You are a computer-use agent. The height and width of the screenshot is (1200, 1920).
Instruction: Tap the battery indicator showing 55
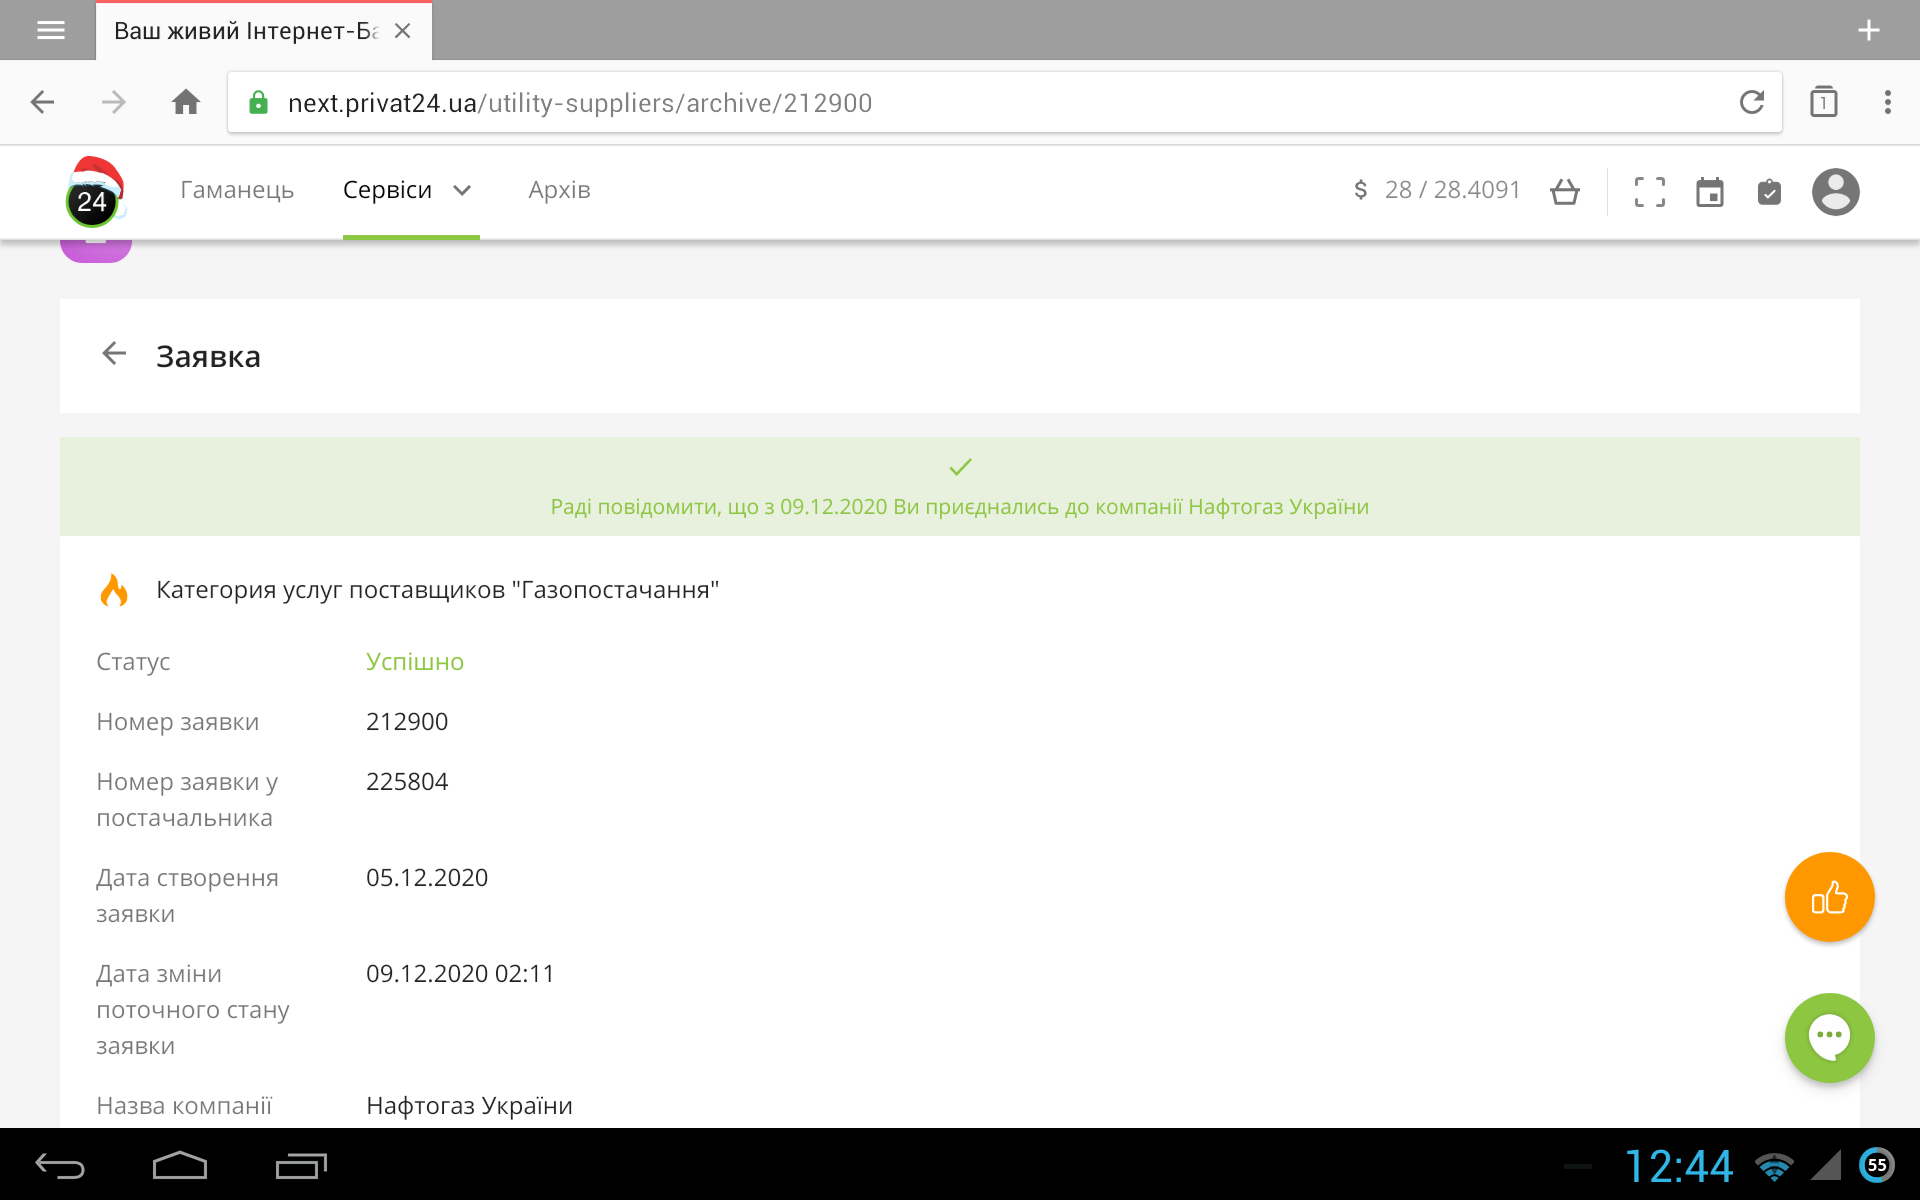pos(1877,1165)
